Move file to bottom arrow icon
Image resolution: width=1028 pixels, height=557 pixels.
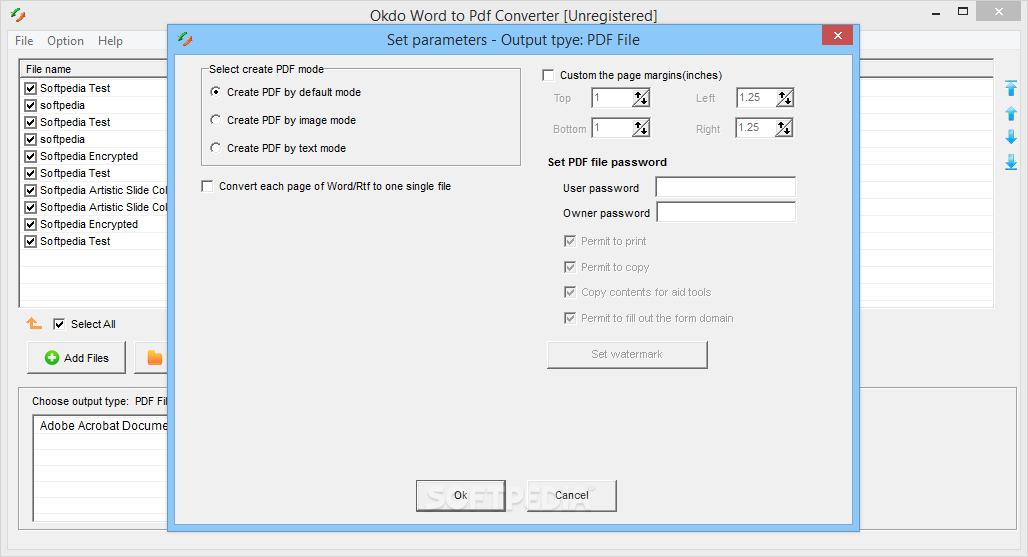coord(1011,162)
